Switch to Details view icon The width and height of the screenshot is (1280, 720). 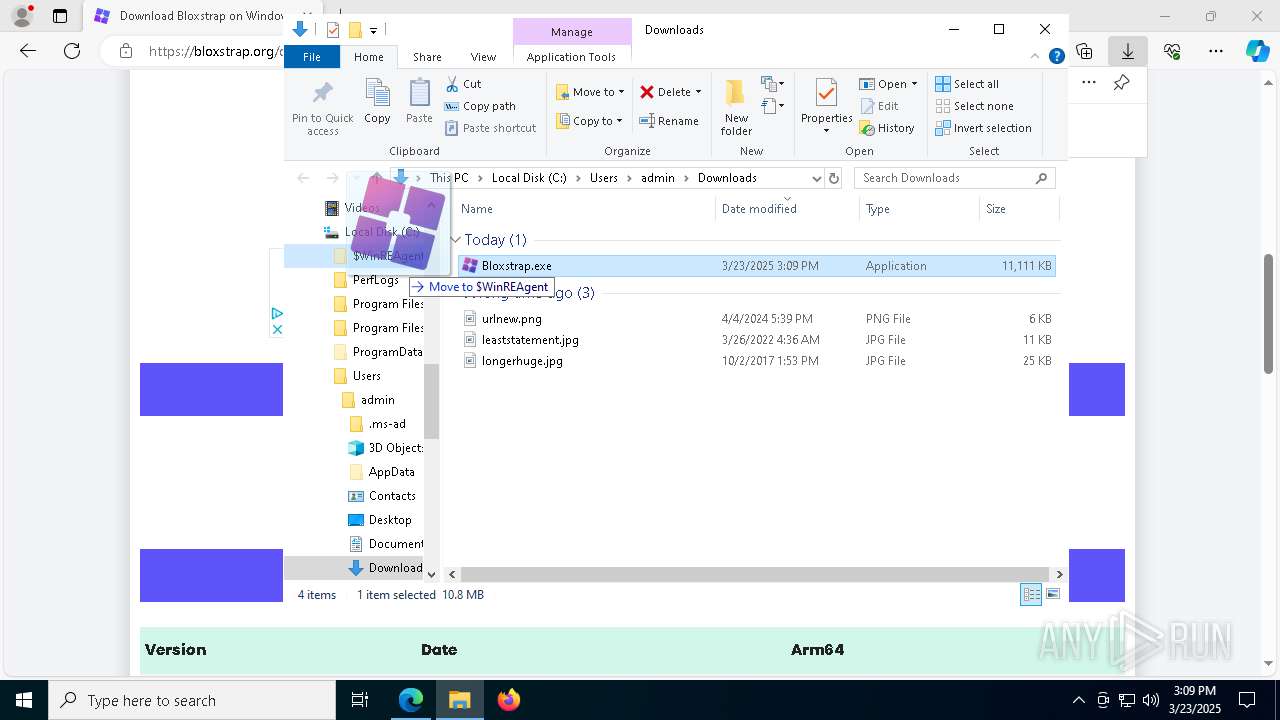[1031, 595]
